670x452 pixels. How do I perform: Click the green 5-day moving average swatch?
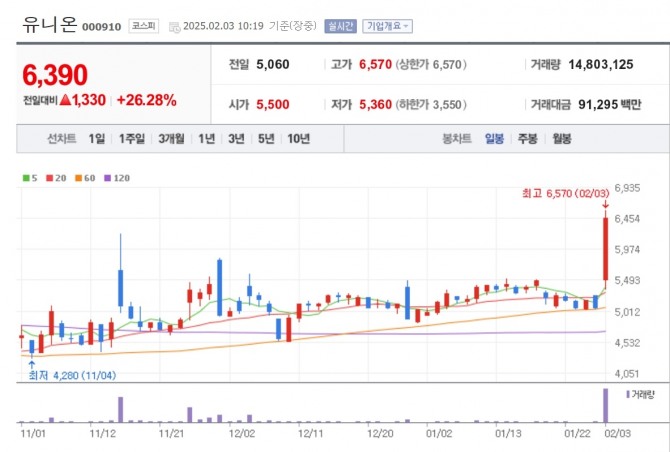pos(25,178)
